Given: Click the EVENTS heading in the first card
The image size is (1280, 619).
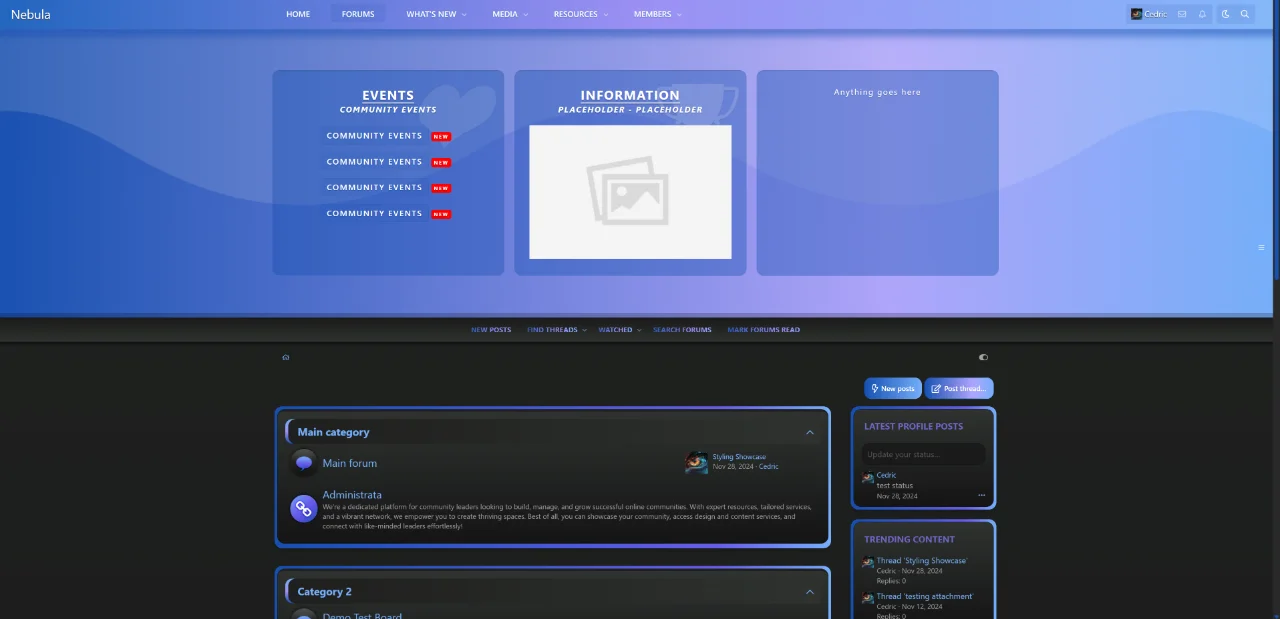Looking at the screenshot, I should tap(388, 96).
